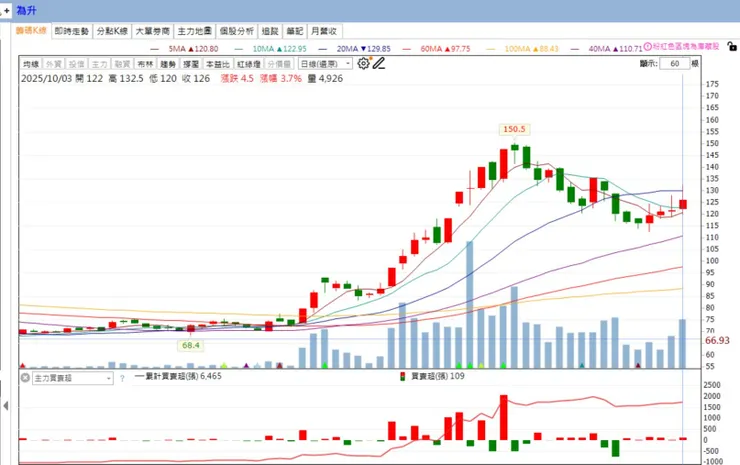Click the plus button beside 為升

(7, 10)
